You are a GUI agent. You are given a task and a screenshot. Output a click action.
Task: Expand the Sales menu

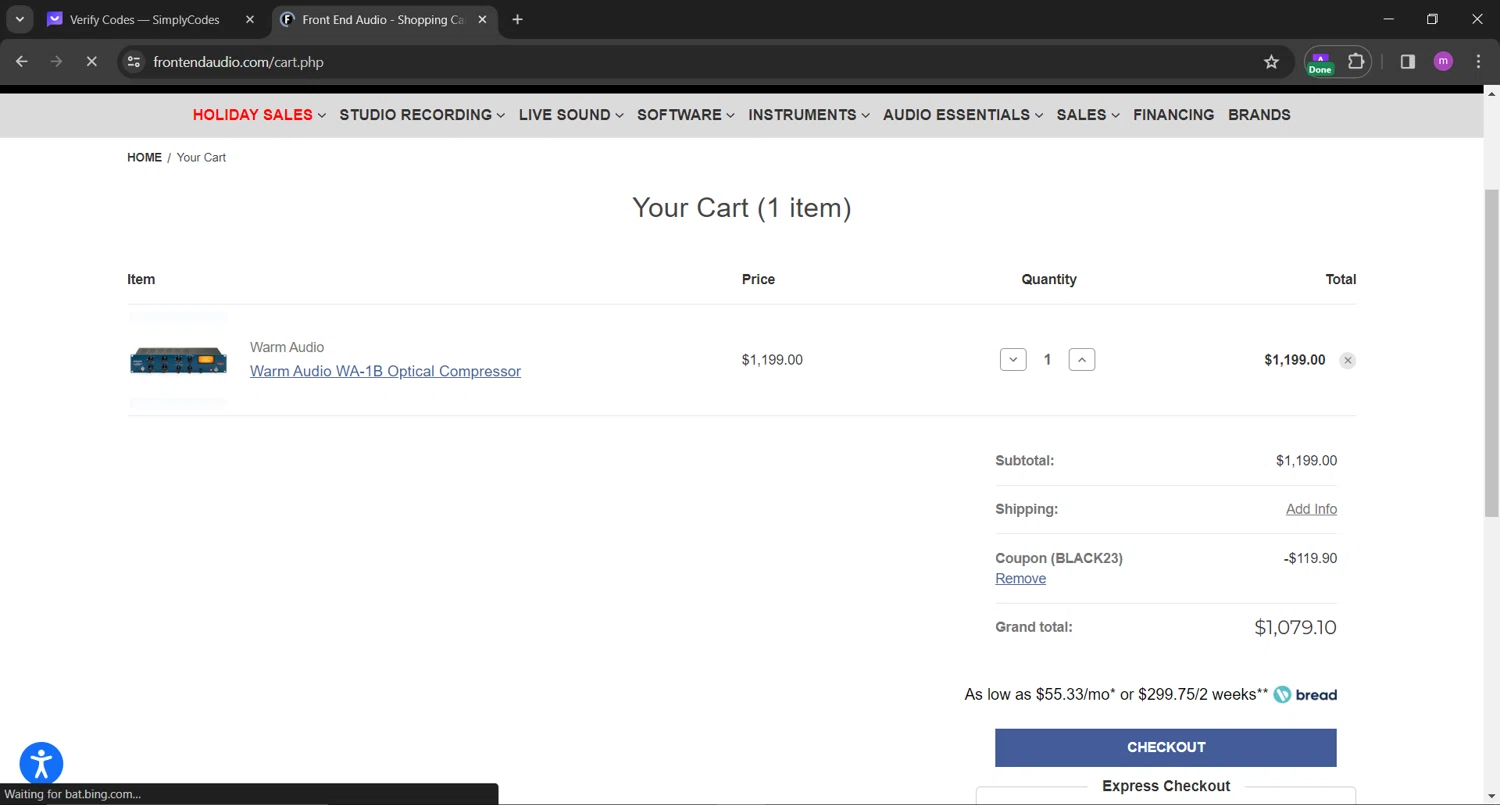point(1088,115)
